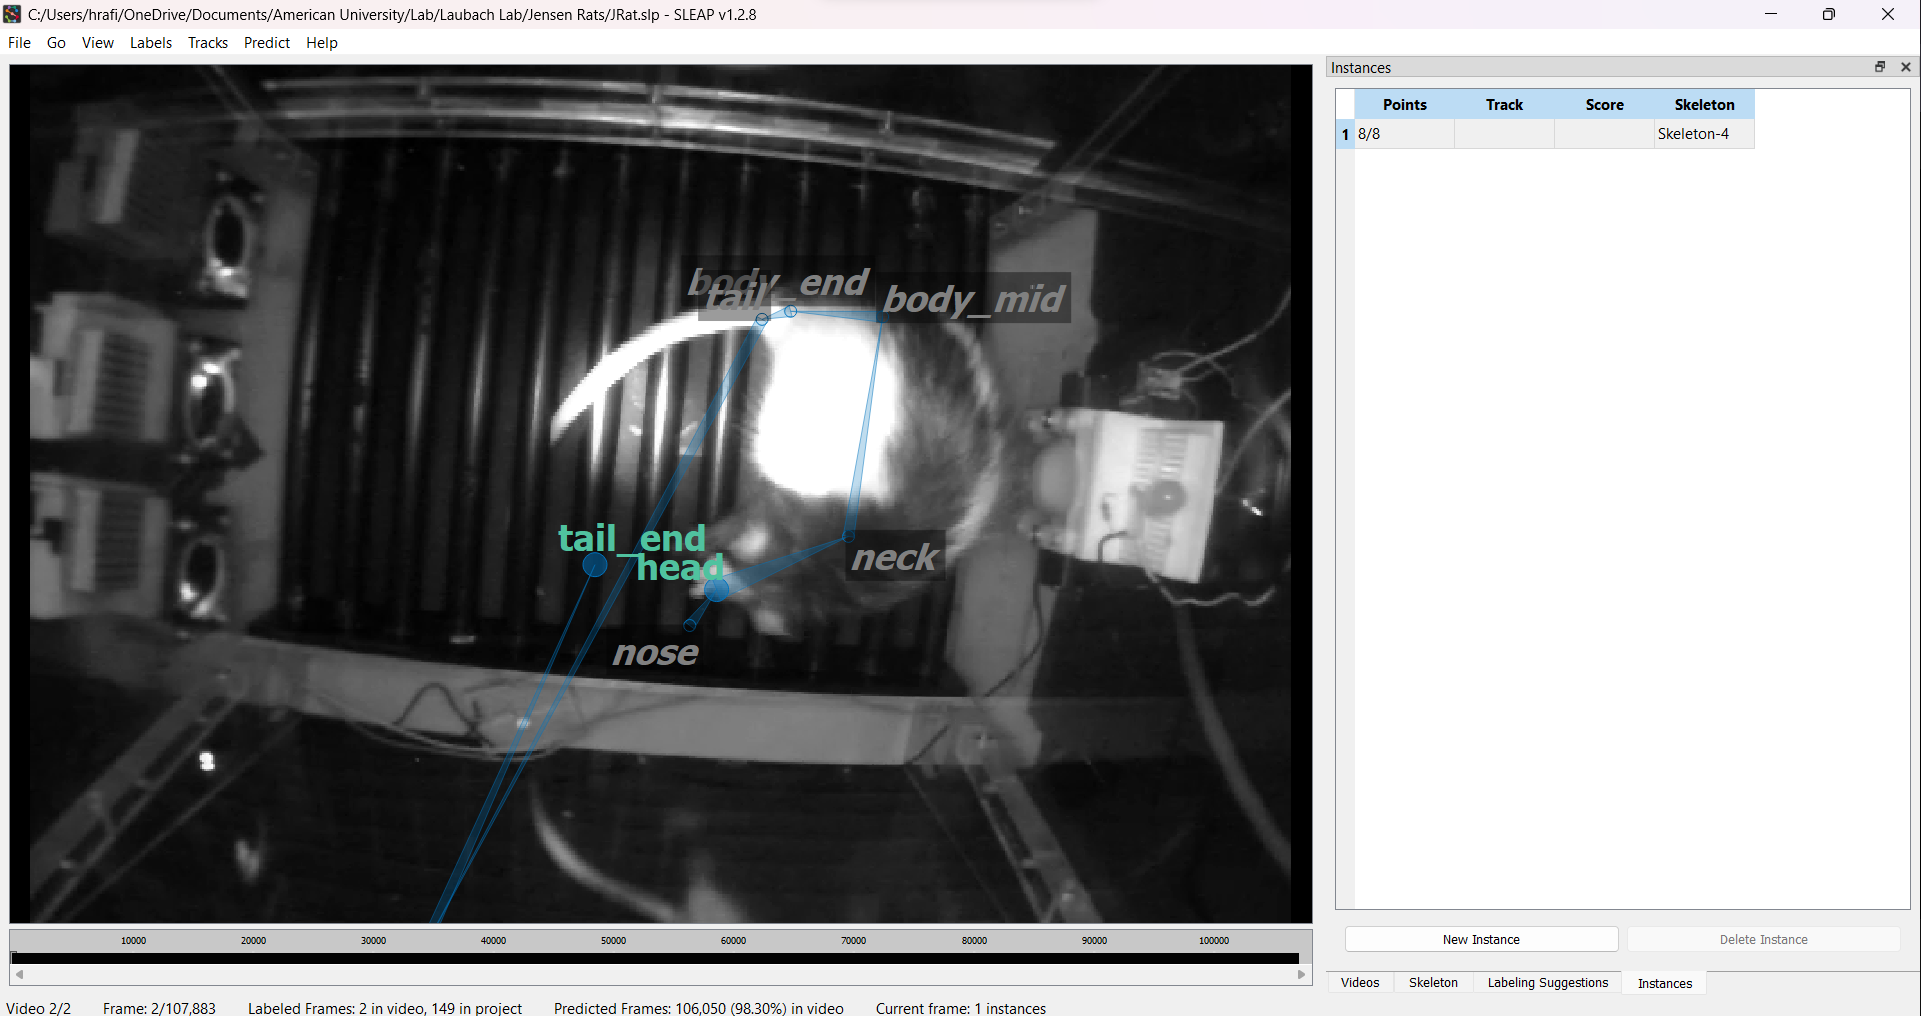The height and width of the screenshot is (1016, 1921).
Task: Click the timeline scroll right arrow
Action: pyautogui.click(x=1302, y=974)
